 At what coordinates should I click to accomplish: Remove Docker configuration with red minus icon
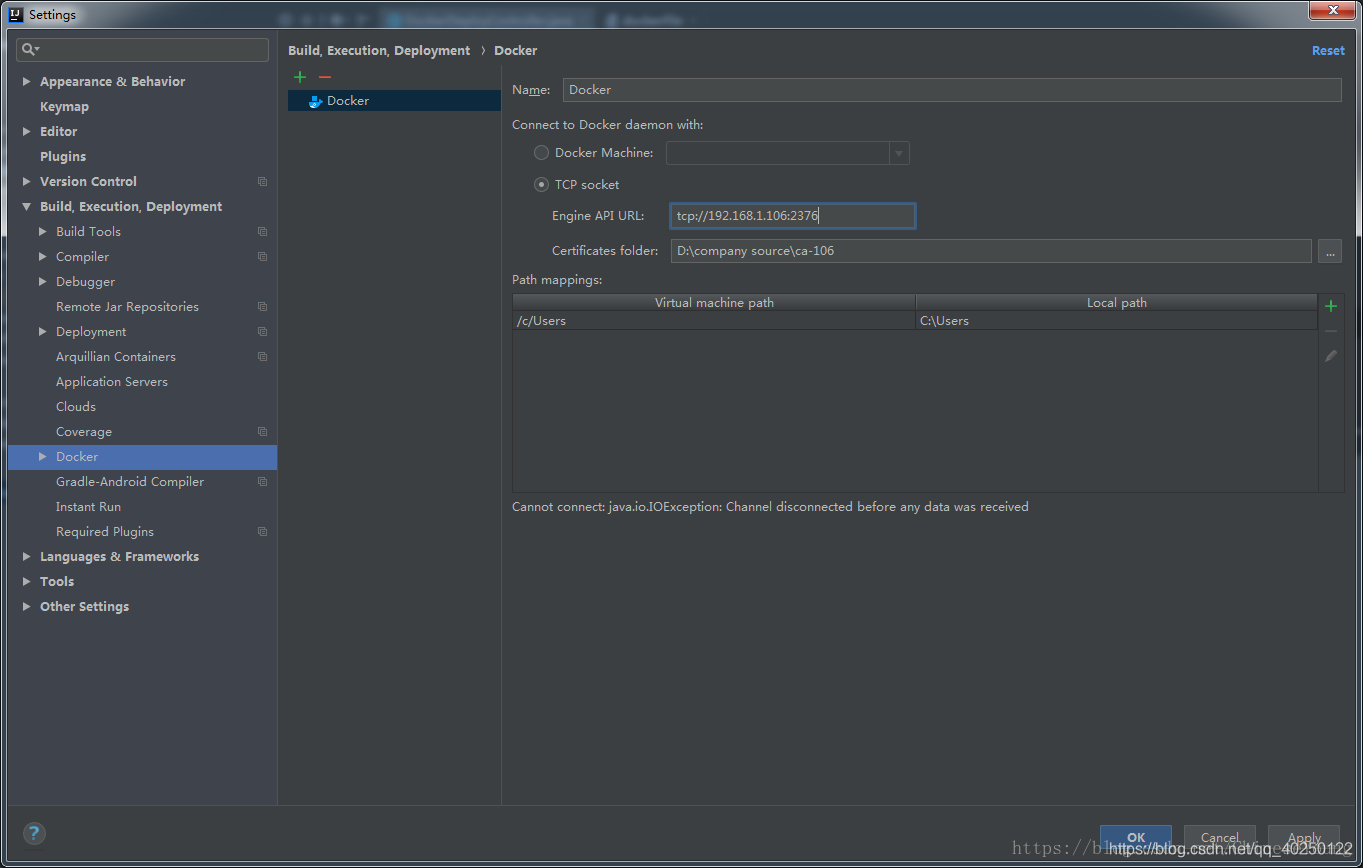coord(325,77)
